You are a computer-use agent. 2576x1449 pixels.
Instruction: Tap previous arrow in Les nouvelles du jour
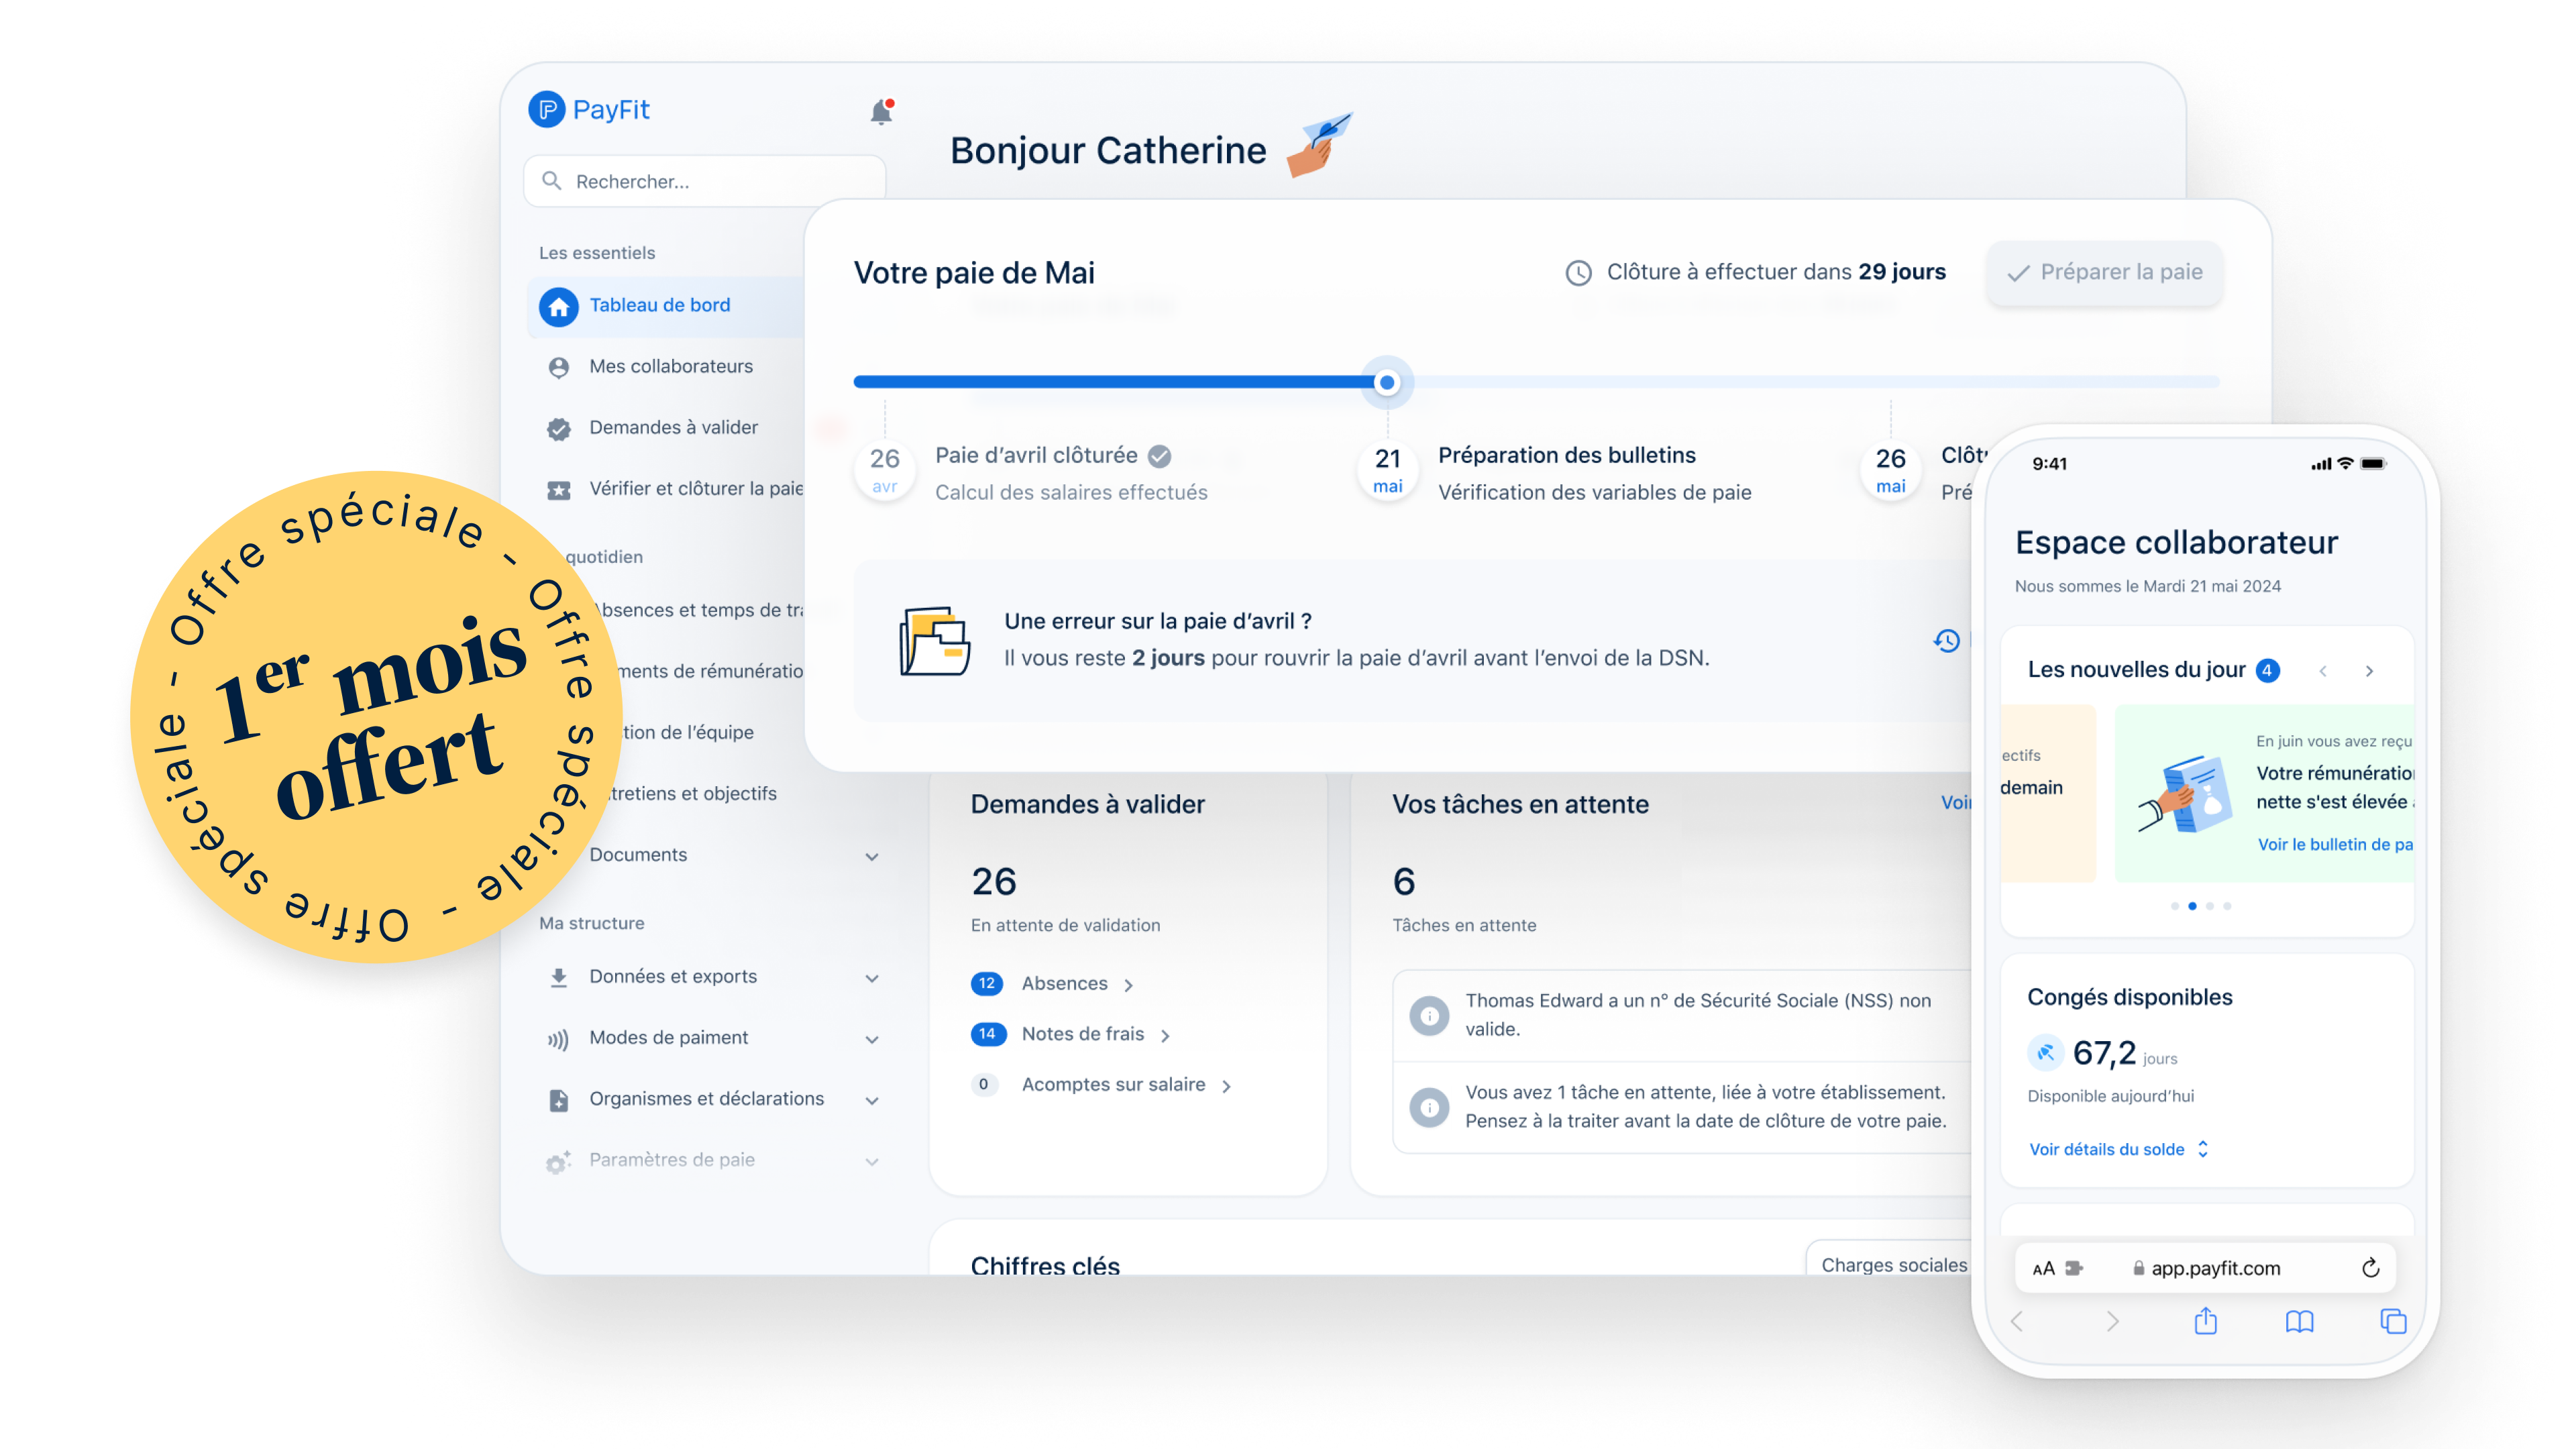coord(2322,671)
